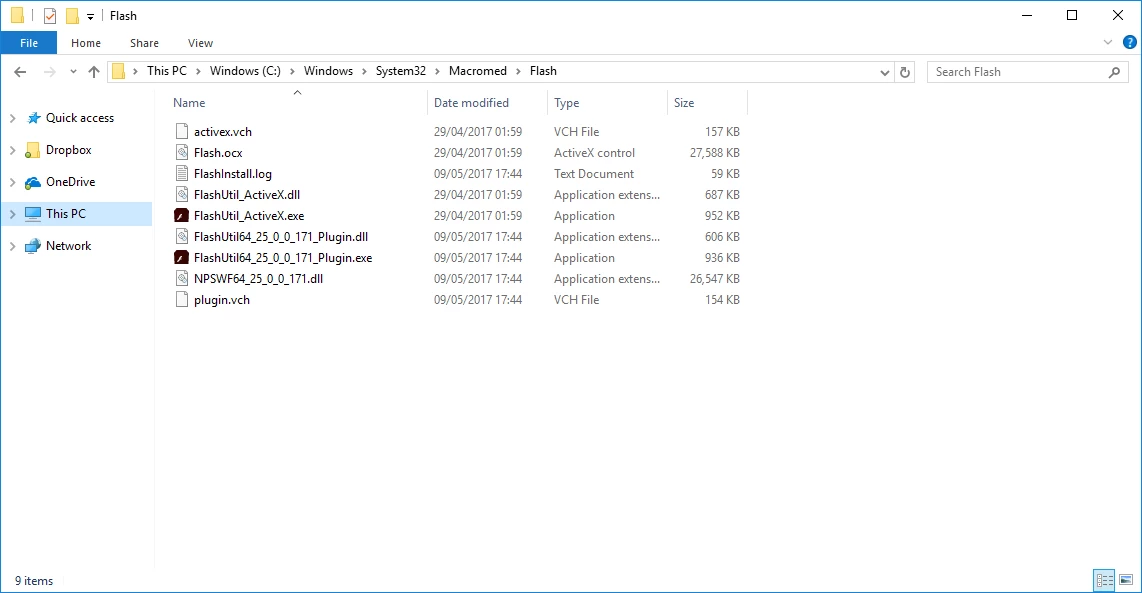The width and height of the screenshot is (1142, 593).
Task: Click the ActiveX control type cell
Action: [594, 153]
